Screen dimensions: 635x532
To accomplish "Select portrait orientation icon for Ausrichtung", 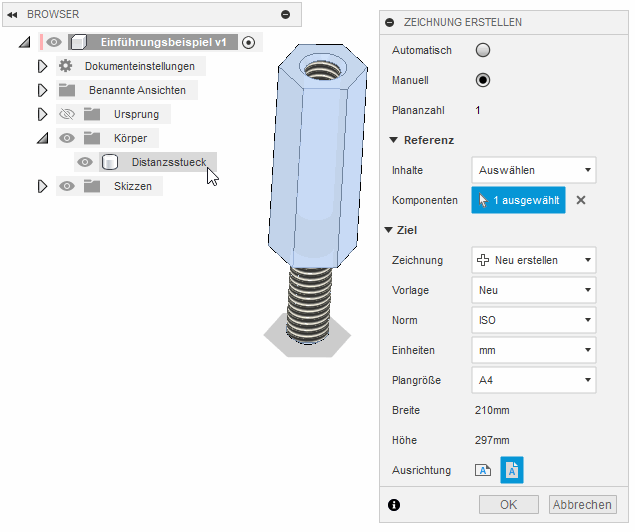I will point(511,470).
